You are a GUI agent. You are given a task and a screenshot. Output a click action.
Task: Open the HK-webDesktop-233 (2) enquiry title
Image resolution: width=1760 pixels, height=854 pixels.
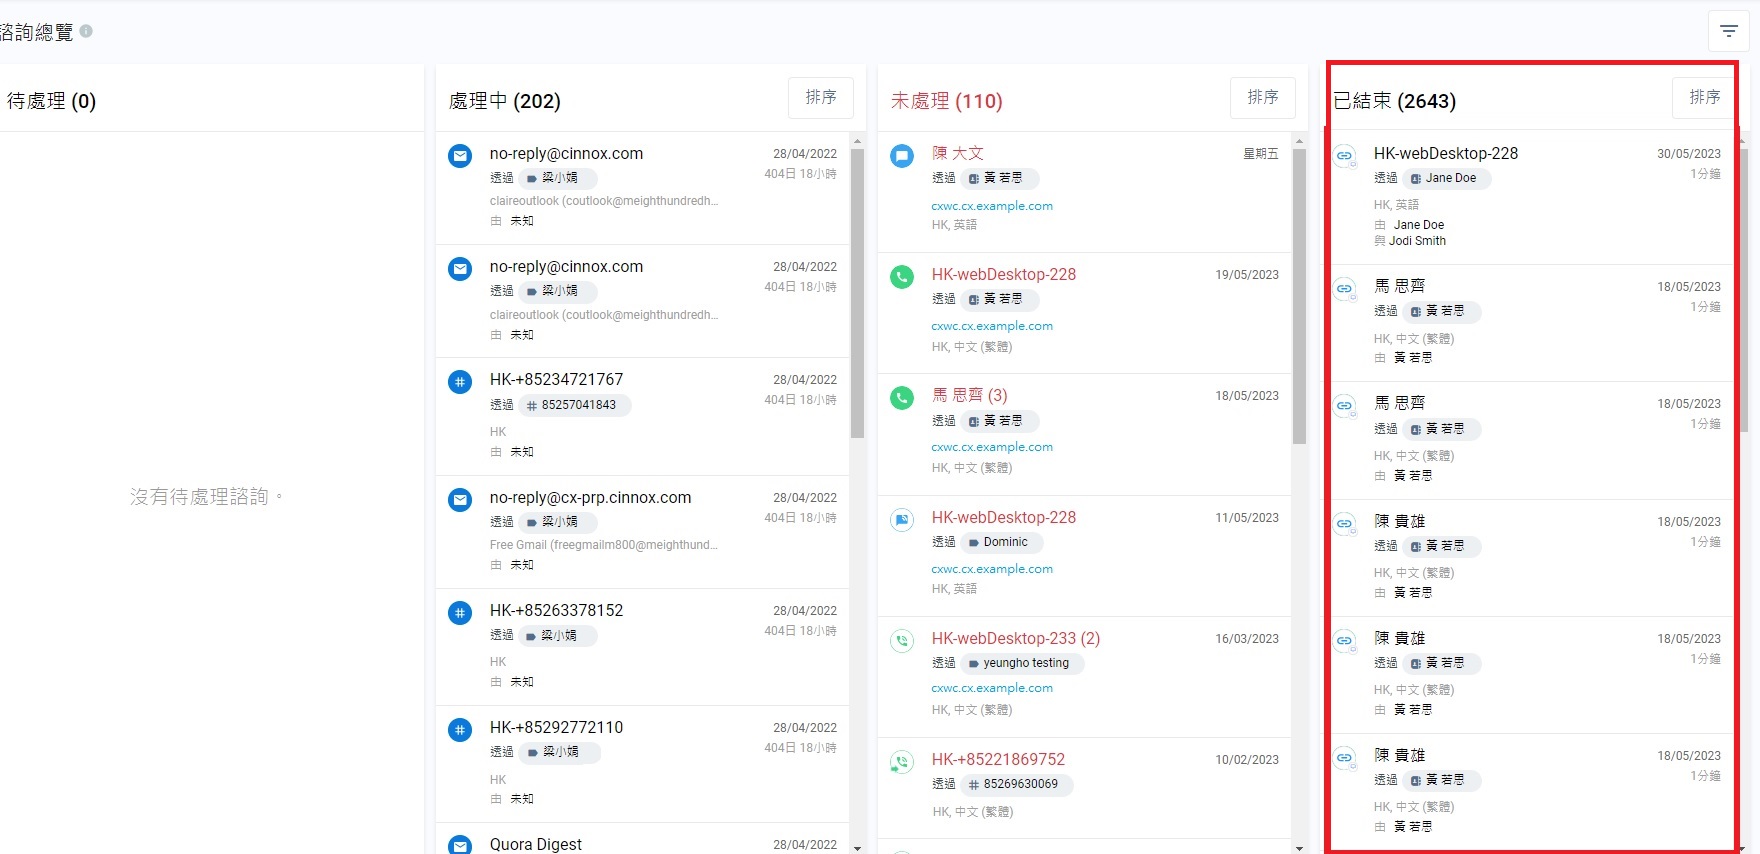pyautogui.click(x=1016, y=639)
